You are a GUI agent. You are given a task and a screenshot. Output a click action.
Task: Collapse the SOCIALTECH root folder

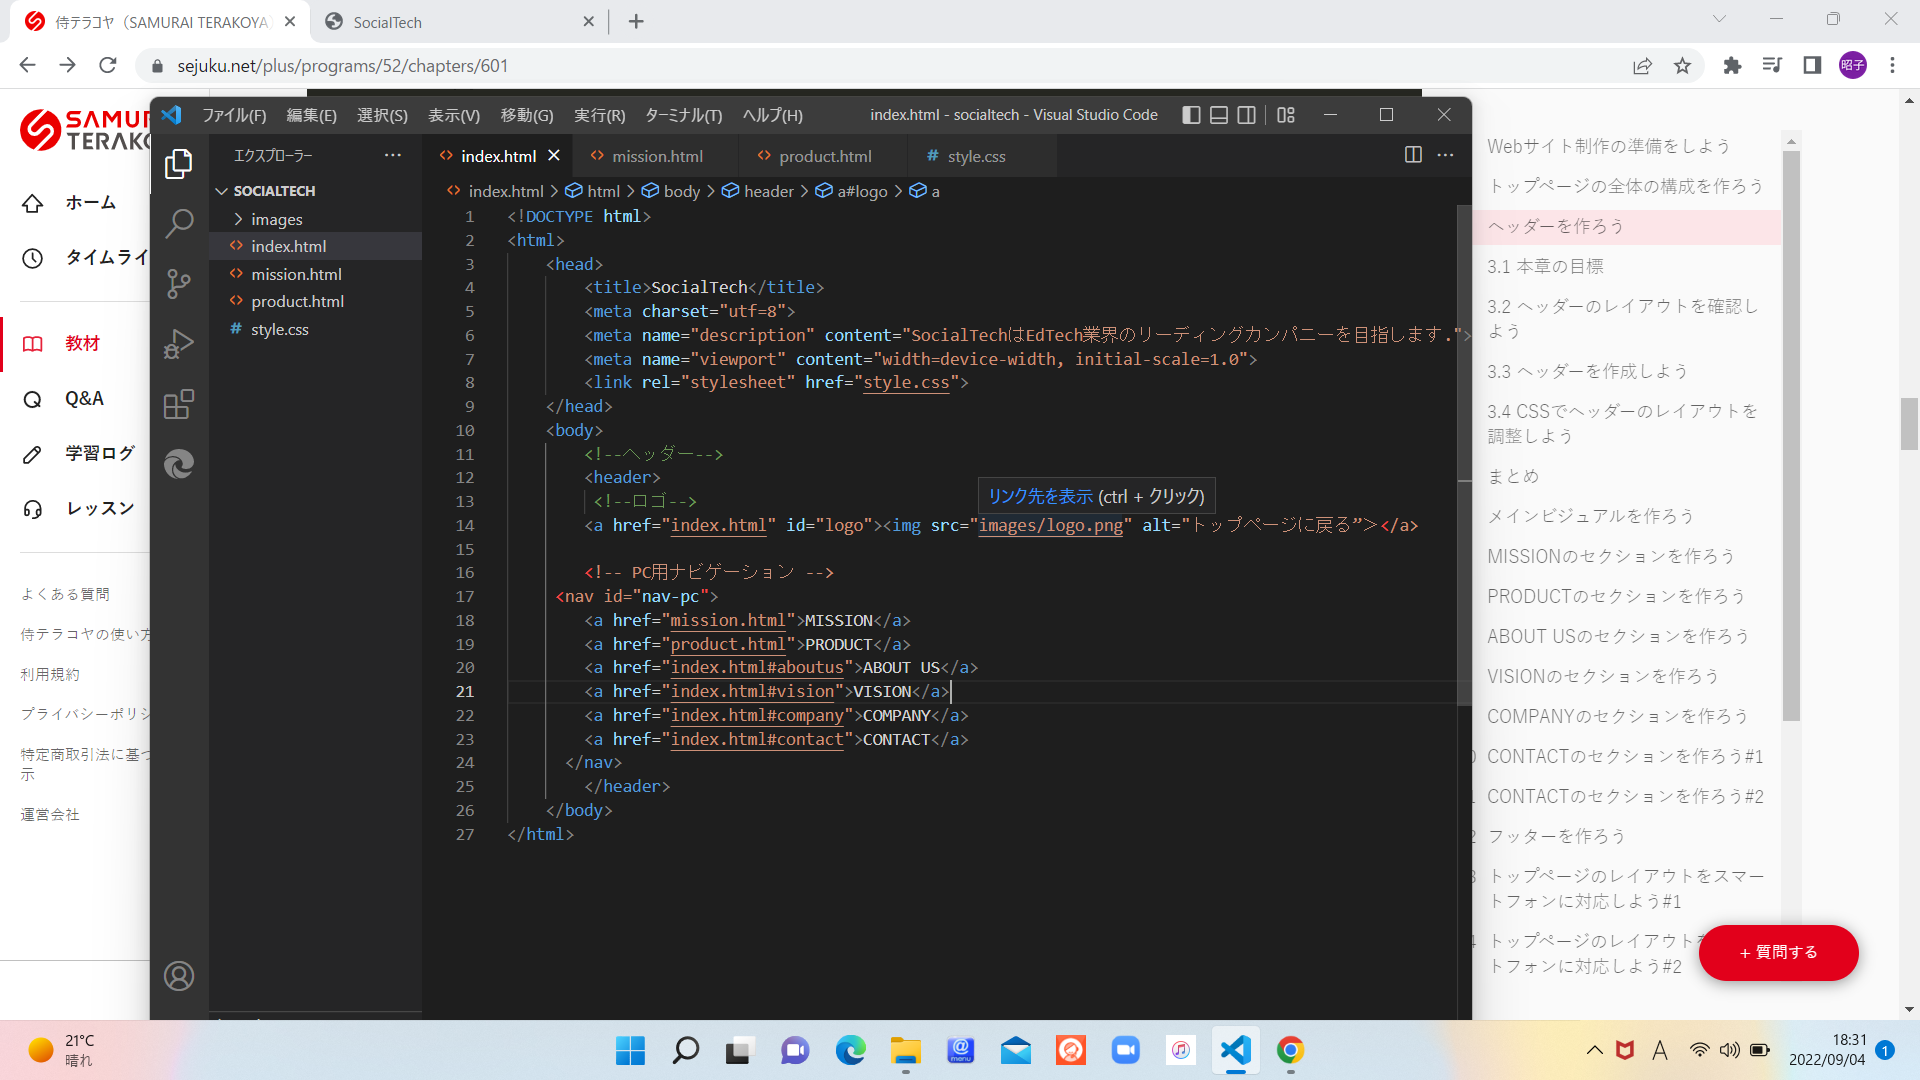point(274,191)
